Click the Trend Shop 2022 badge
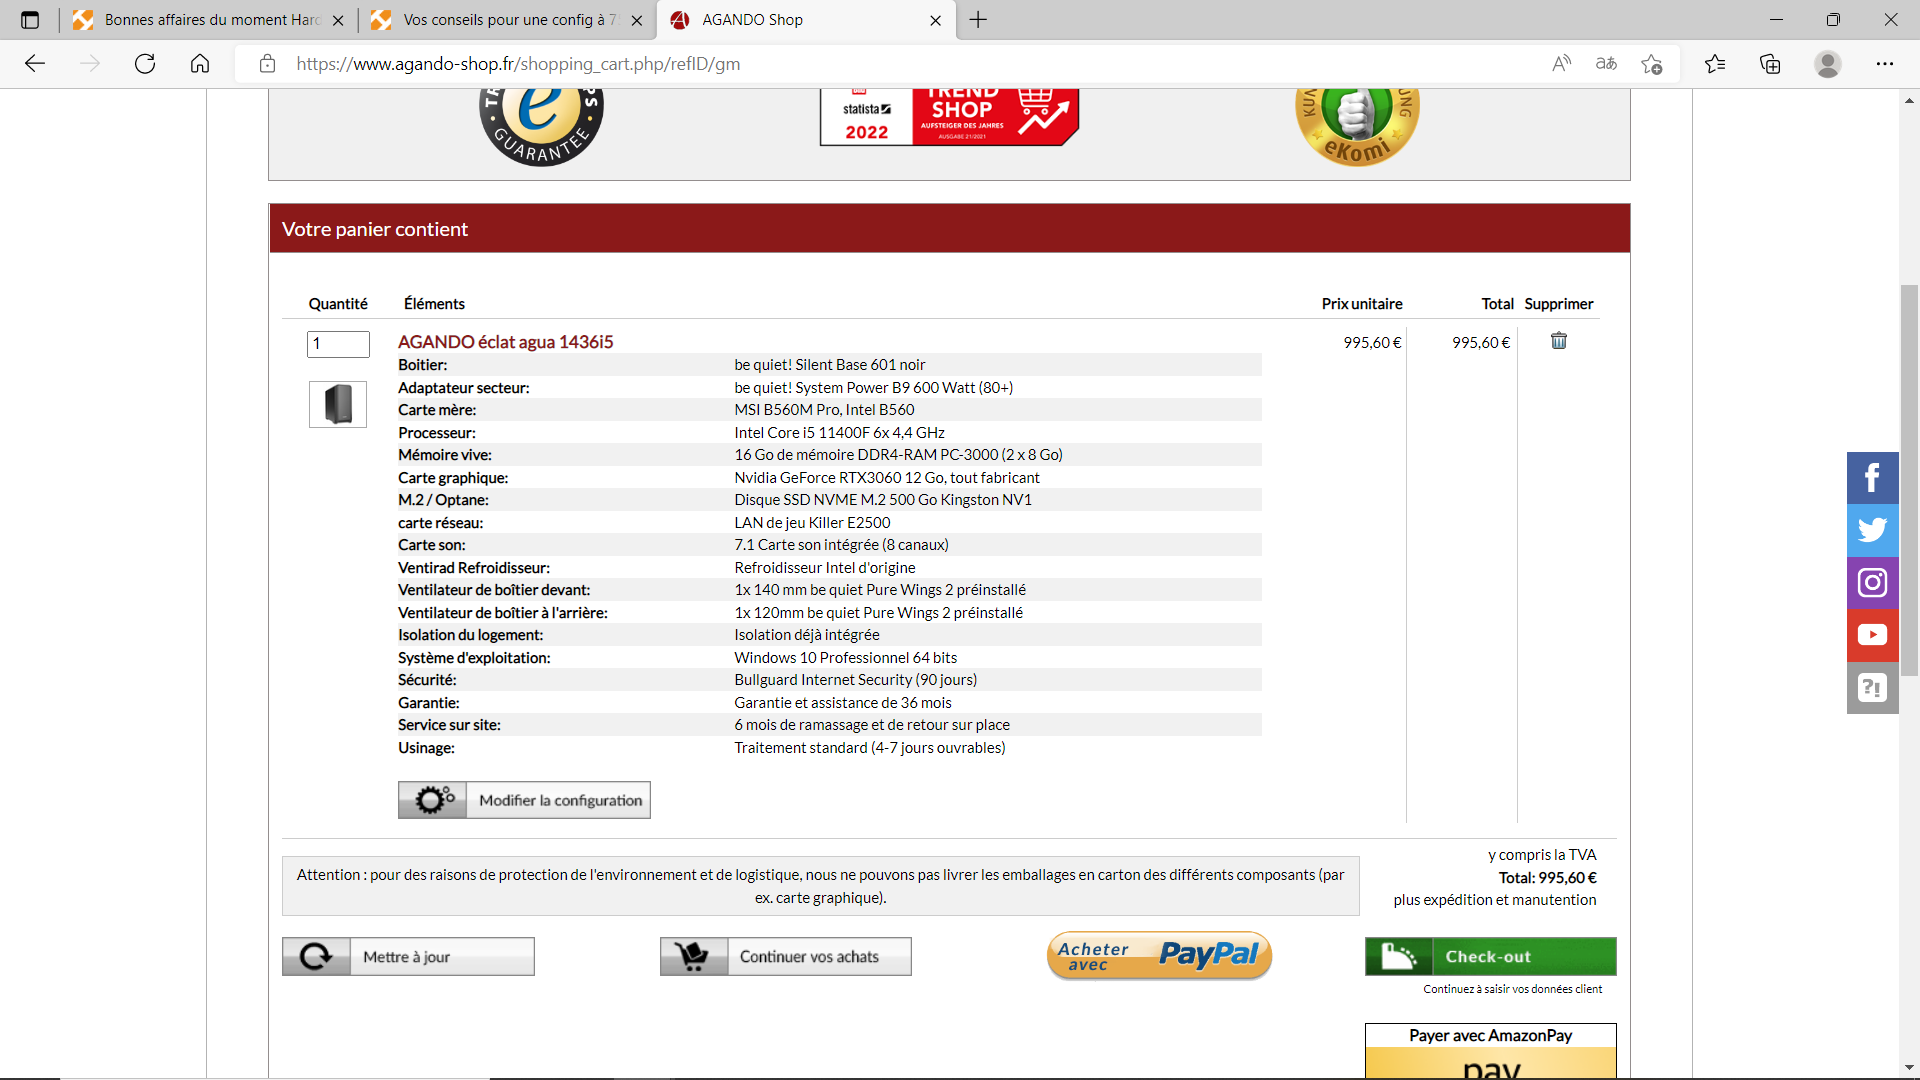Viewport: 1920px width, 1080px height. (949, 117)
